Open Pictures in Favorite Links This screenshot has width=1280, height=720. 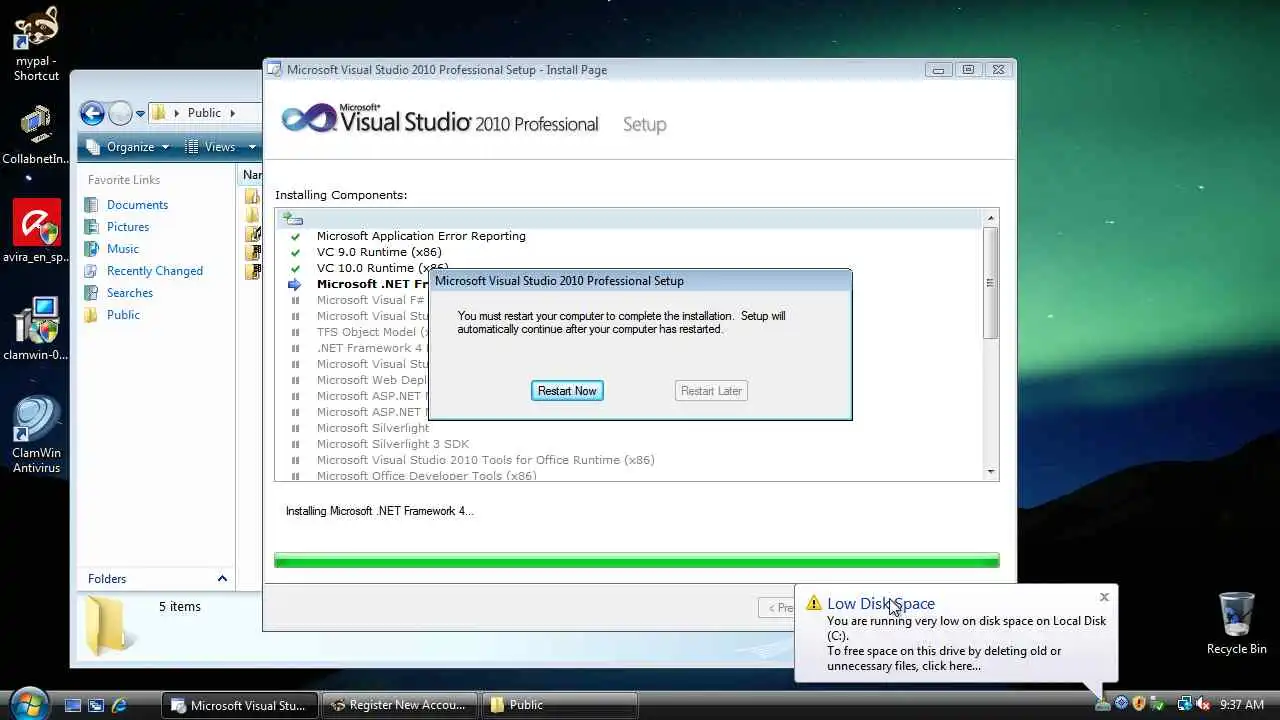(128, 227)
